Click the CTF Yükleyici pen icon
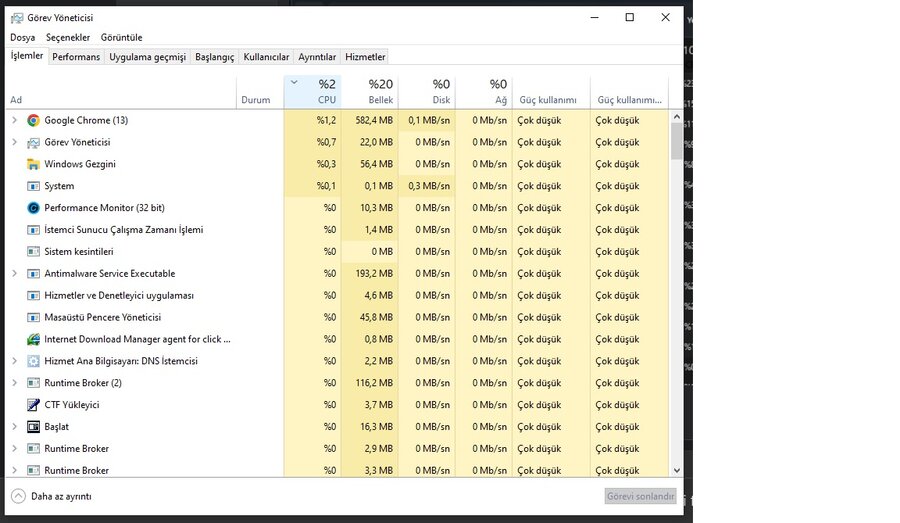 point(33,405)
